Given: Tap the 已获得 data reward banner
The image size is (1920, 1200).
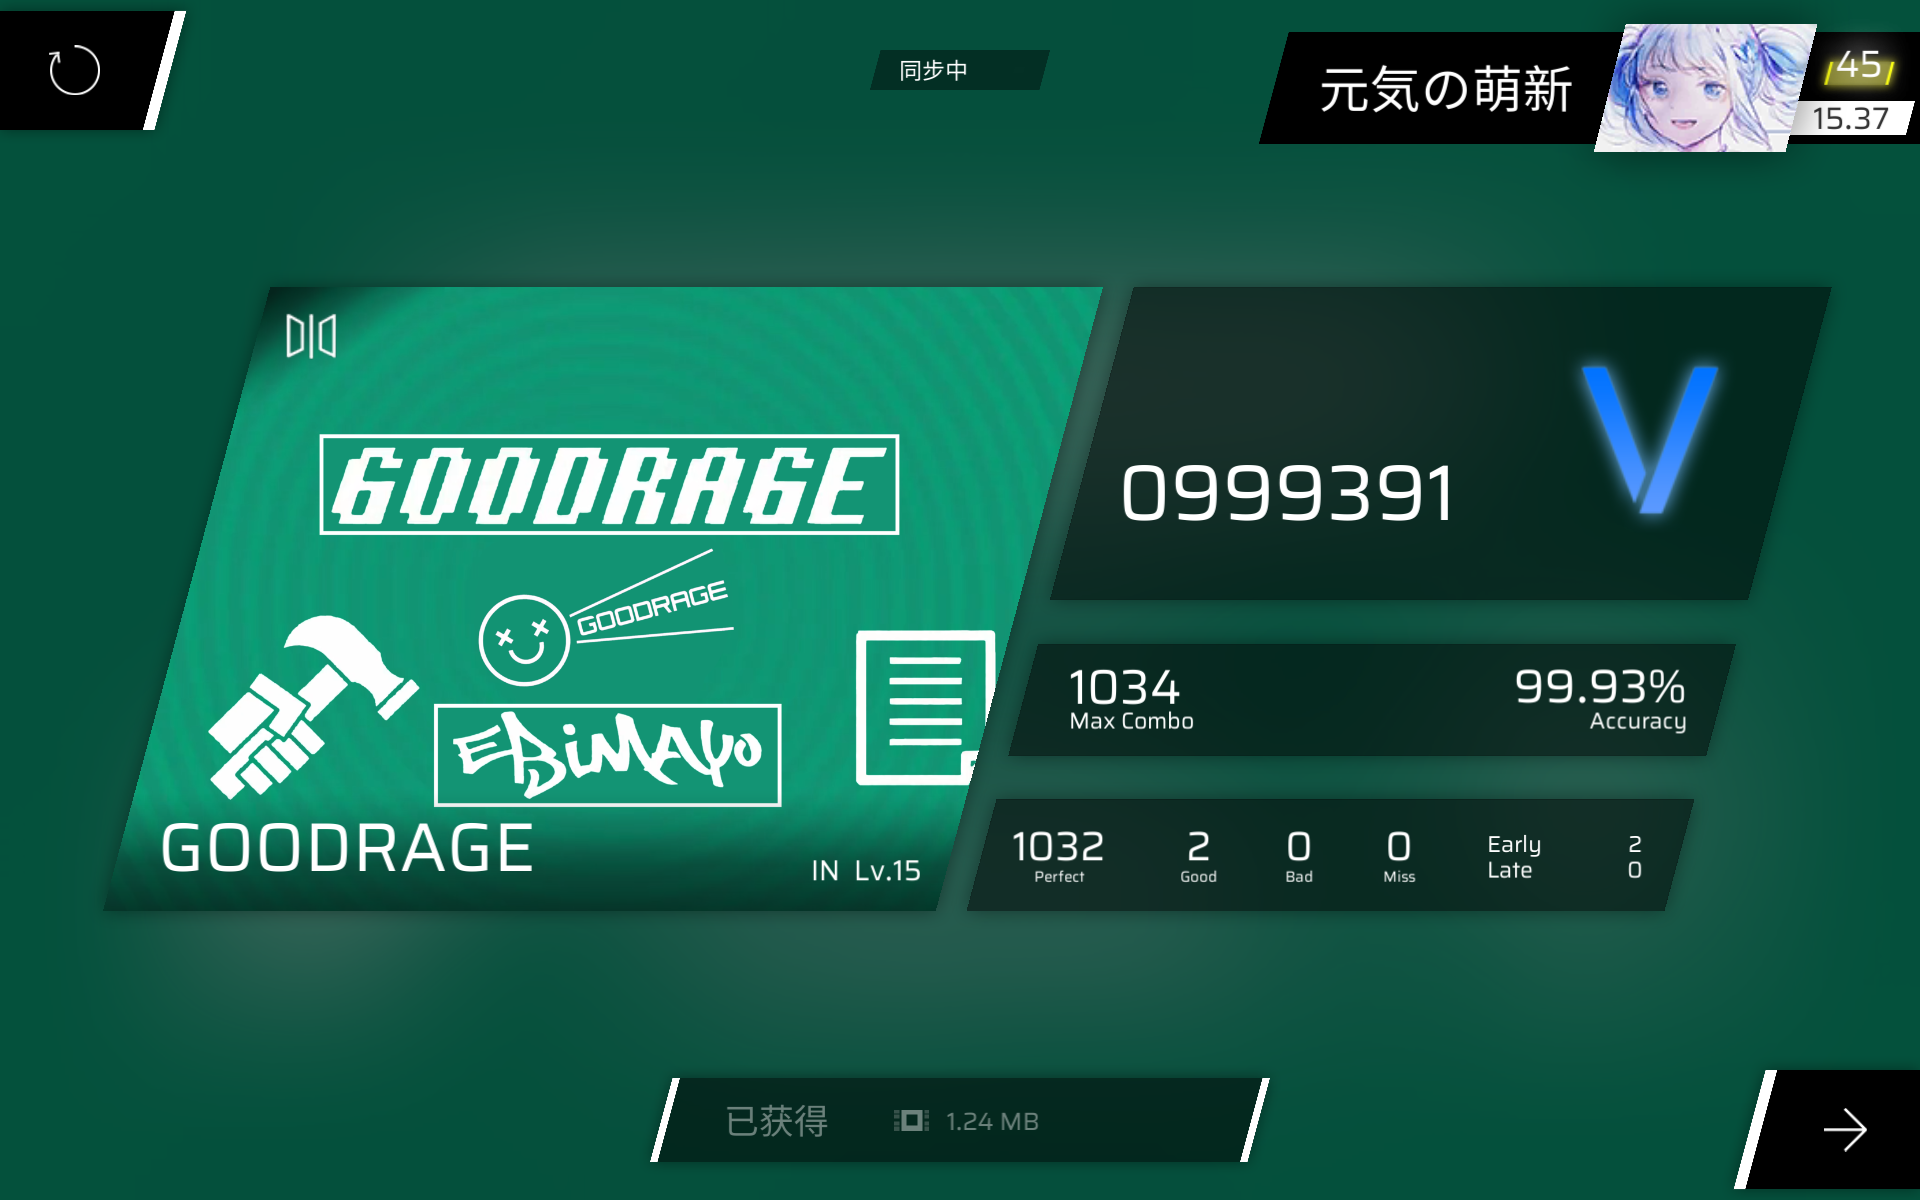Looking at the screenshot, I should click(960, 1120).
